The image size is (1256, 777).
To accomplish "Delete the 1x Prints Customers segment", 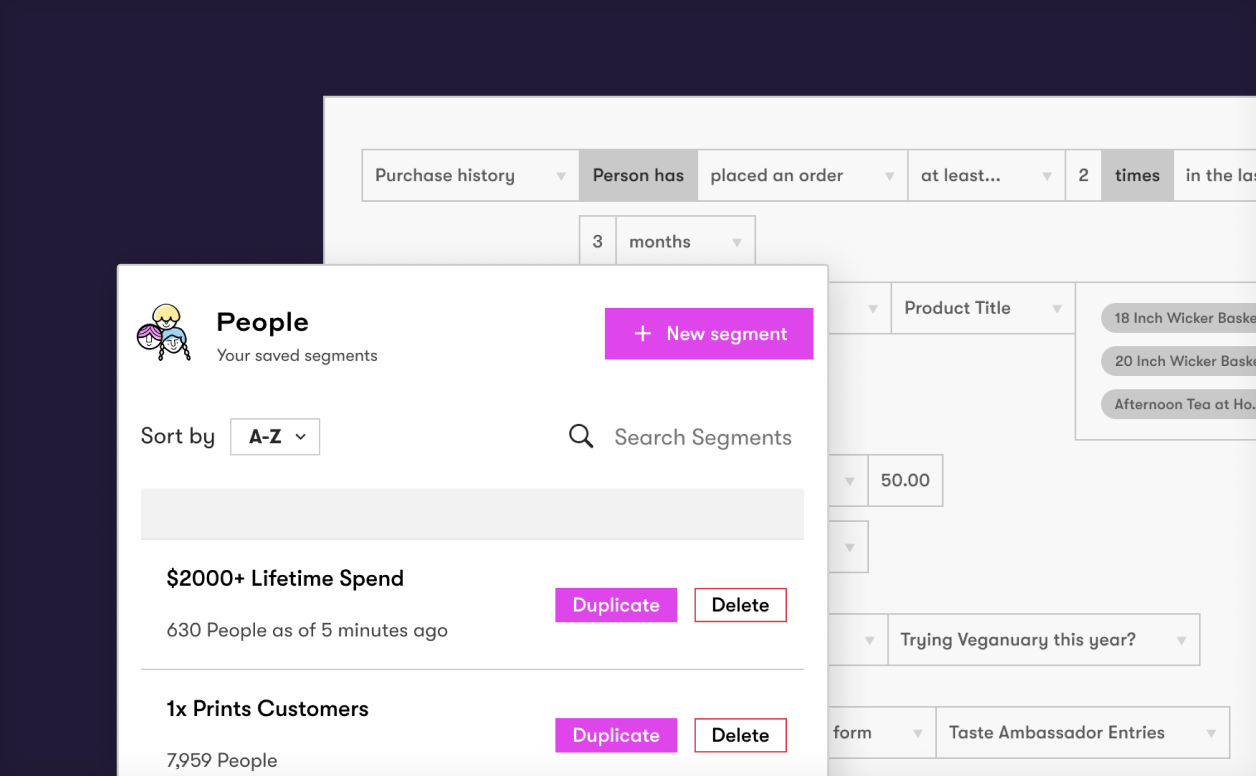I will [x=740, y=735].
